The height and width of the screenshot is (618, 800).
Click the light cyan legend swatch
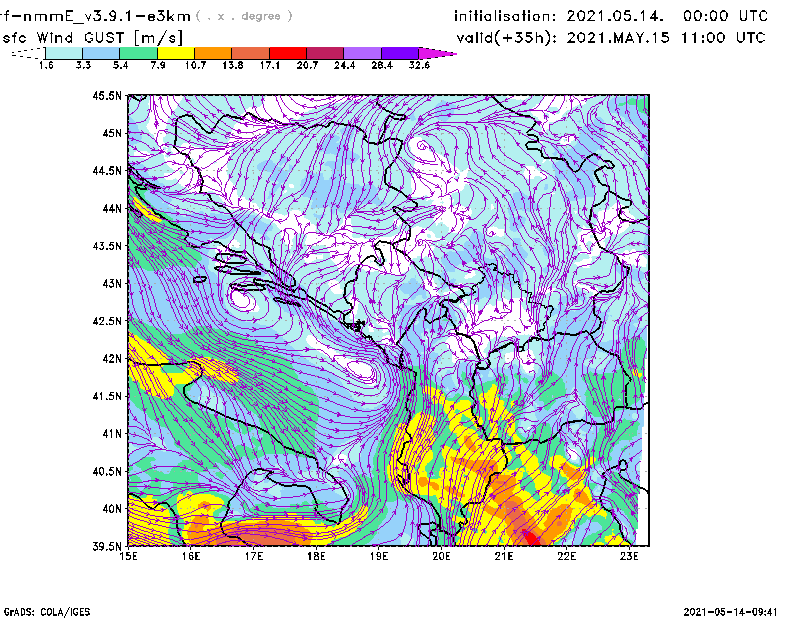[64, 53]
